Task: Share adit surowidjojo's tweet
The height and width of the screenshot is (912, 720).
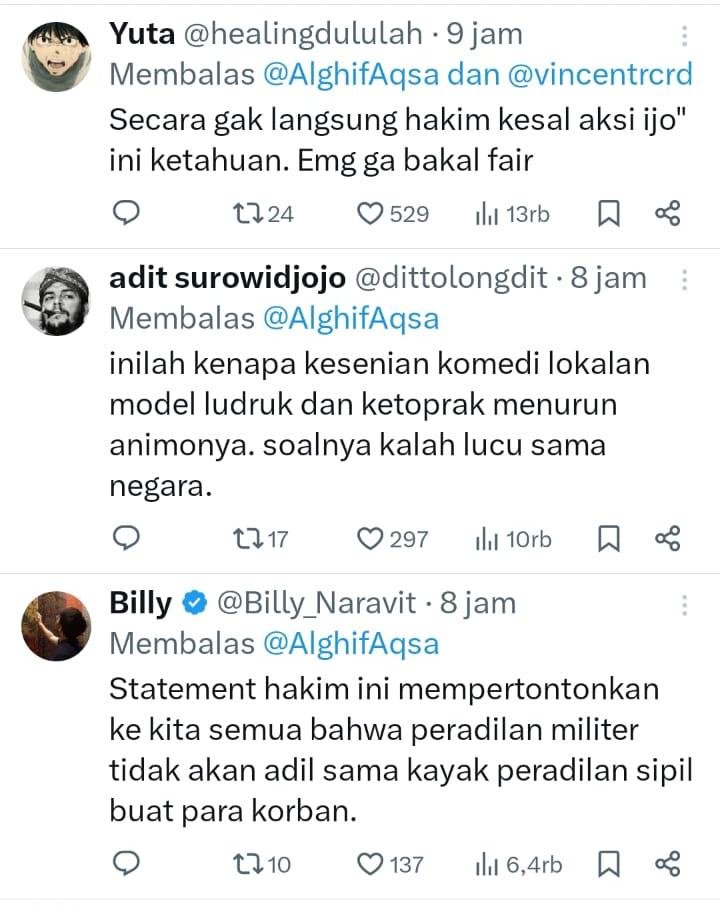Action: (668, 538)
